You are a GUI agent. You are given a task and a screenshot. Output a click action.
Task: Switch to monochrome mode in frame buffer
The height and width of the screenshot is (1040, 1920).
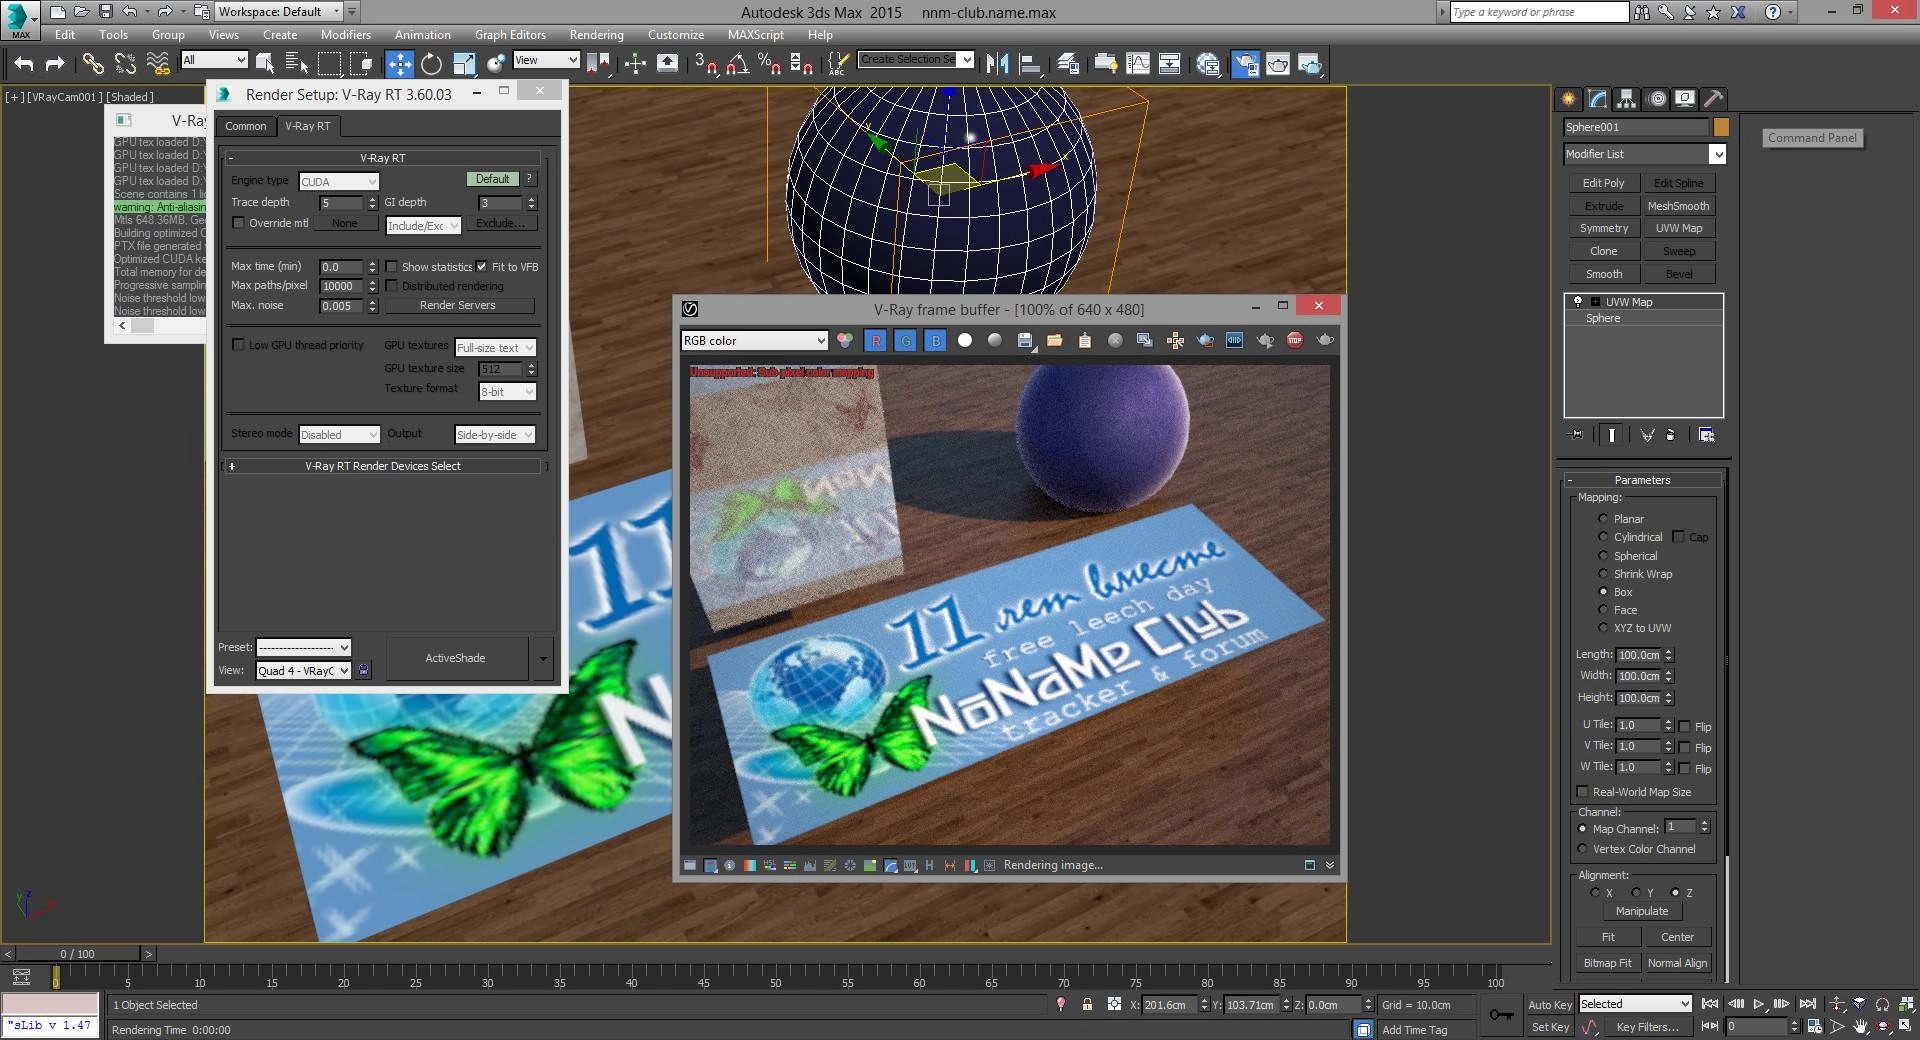995,341
